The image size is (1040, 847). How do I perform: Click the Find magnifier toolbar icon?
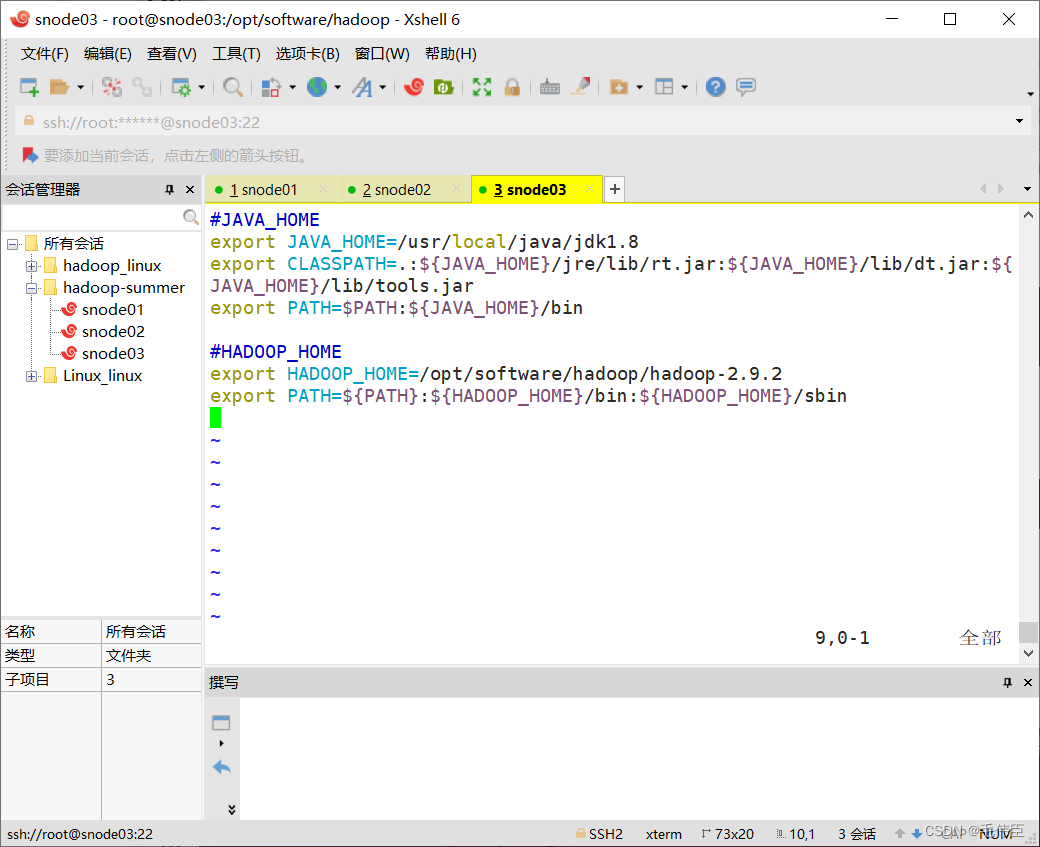tap(232, 87)
